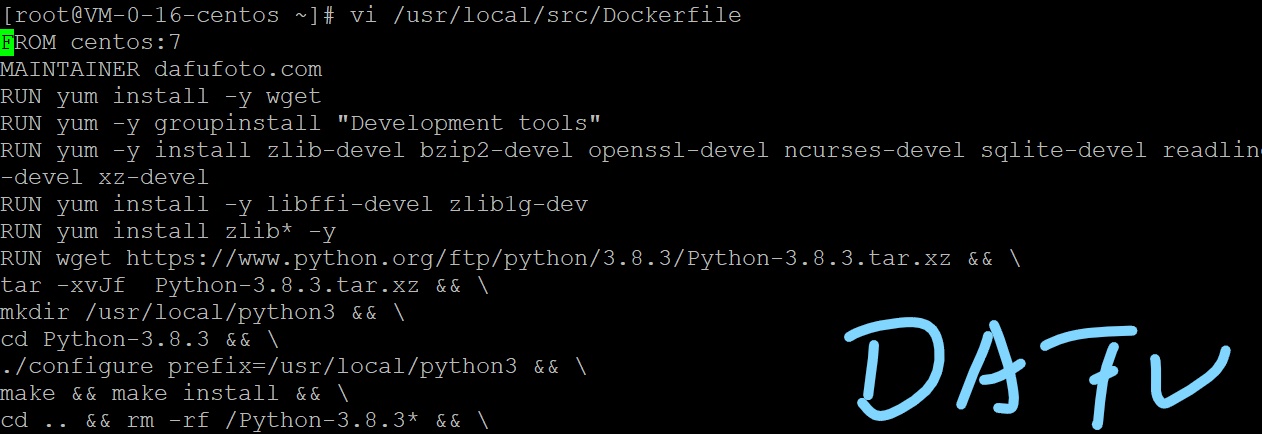The height and width of the screenshot is (434, 1262).
Task: Click the ./configure prefix line
Action: [x=294, y=366]
